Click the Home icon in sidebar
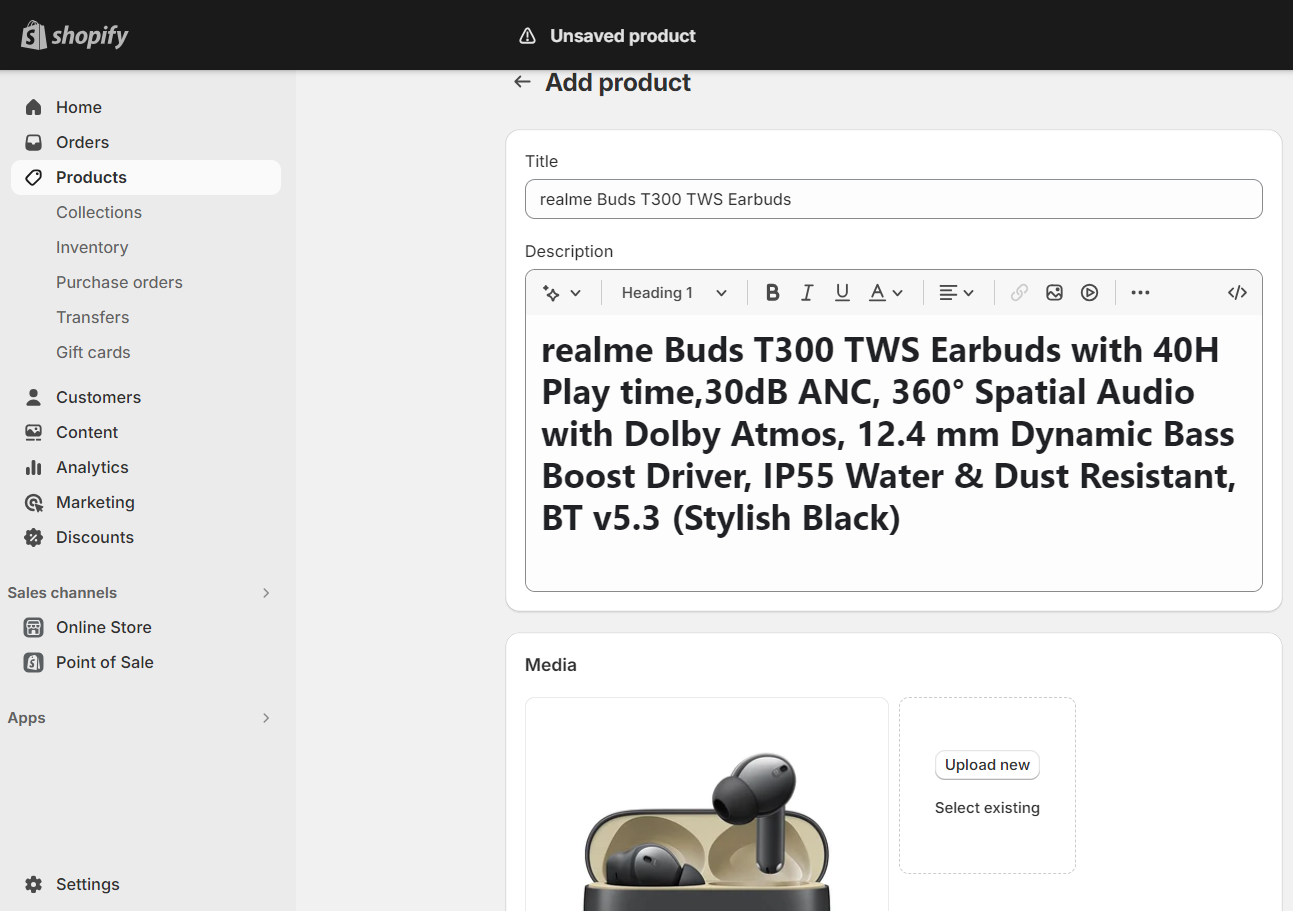 tap(34, 107)
